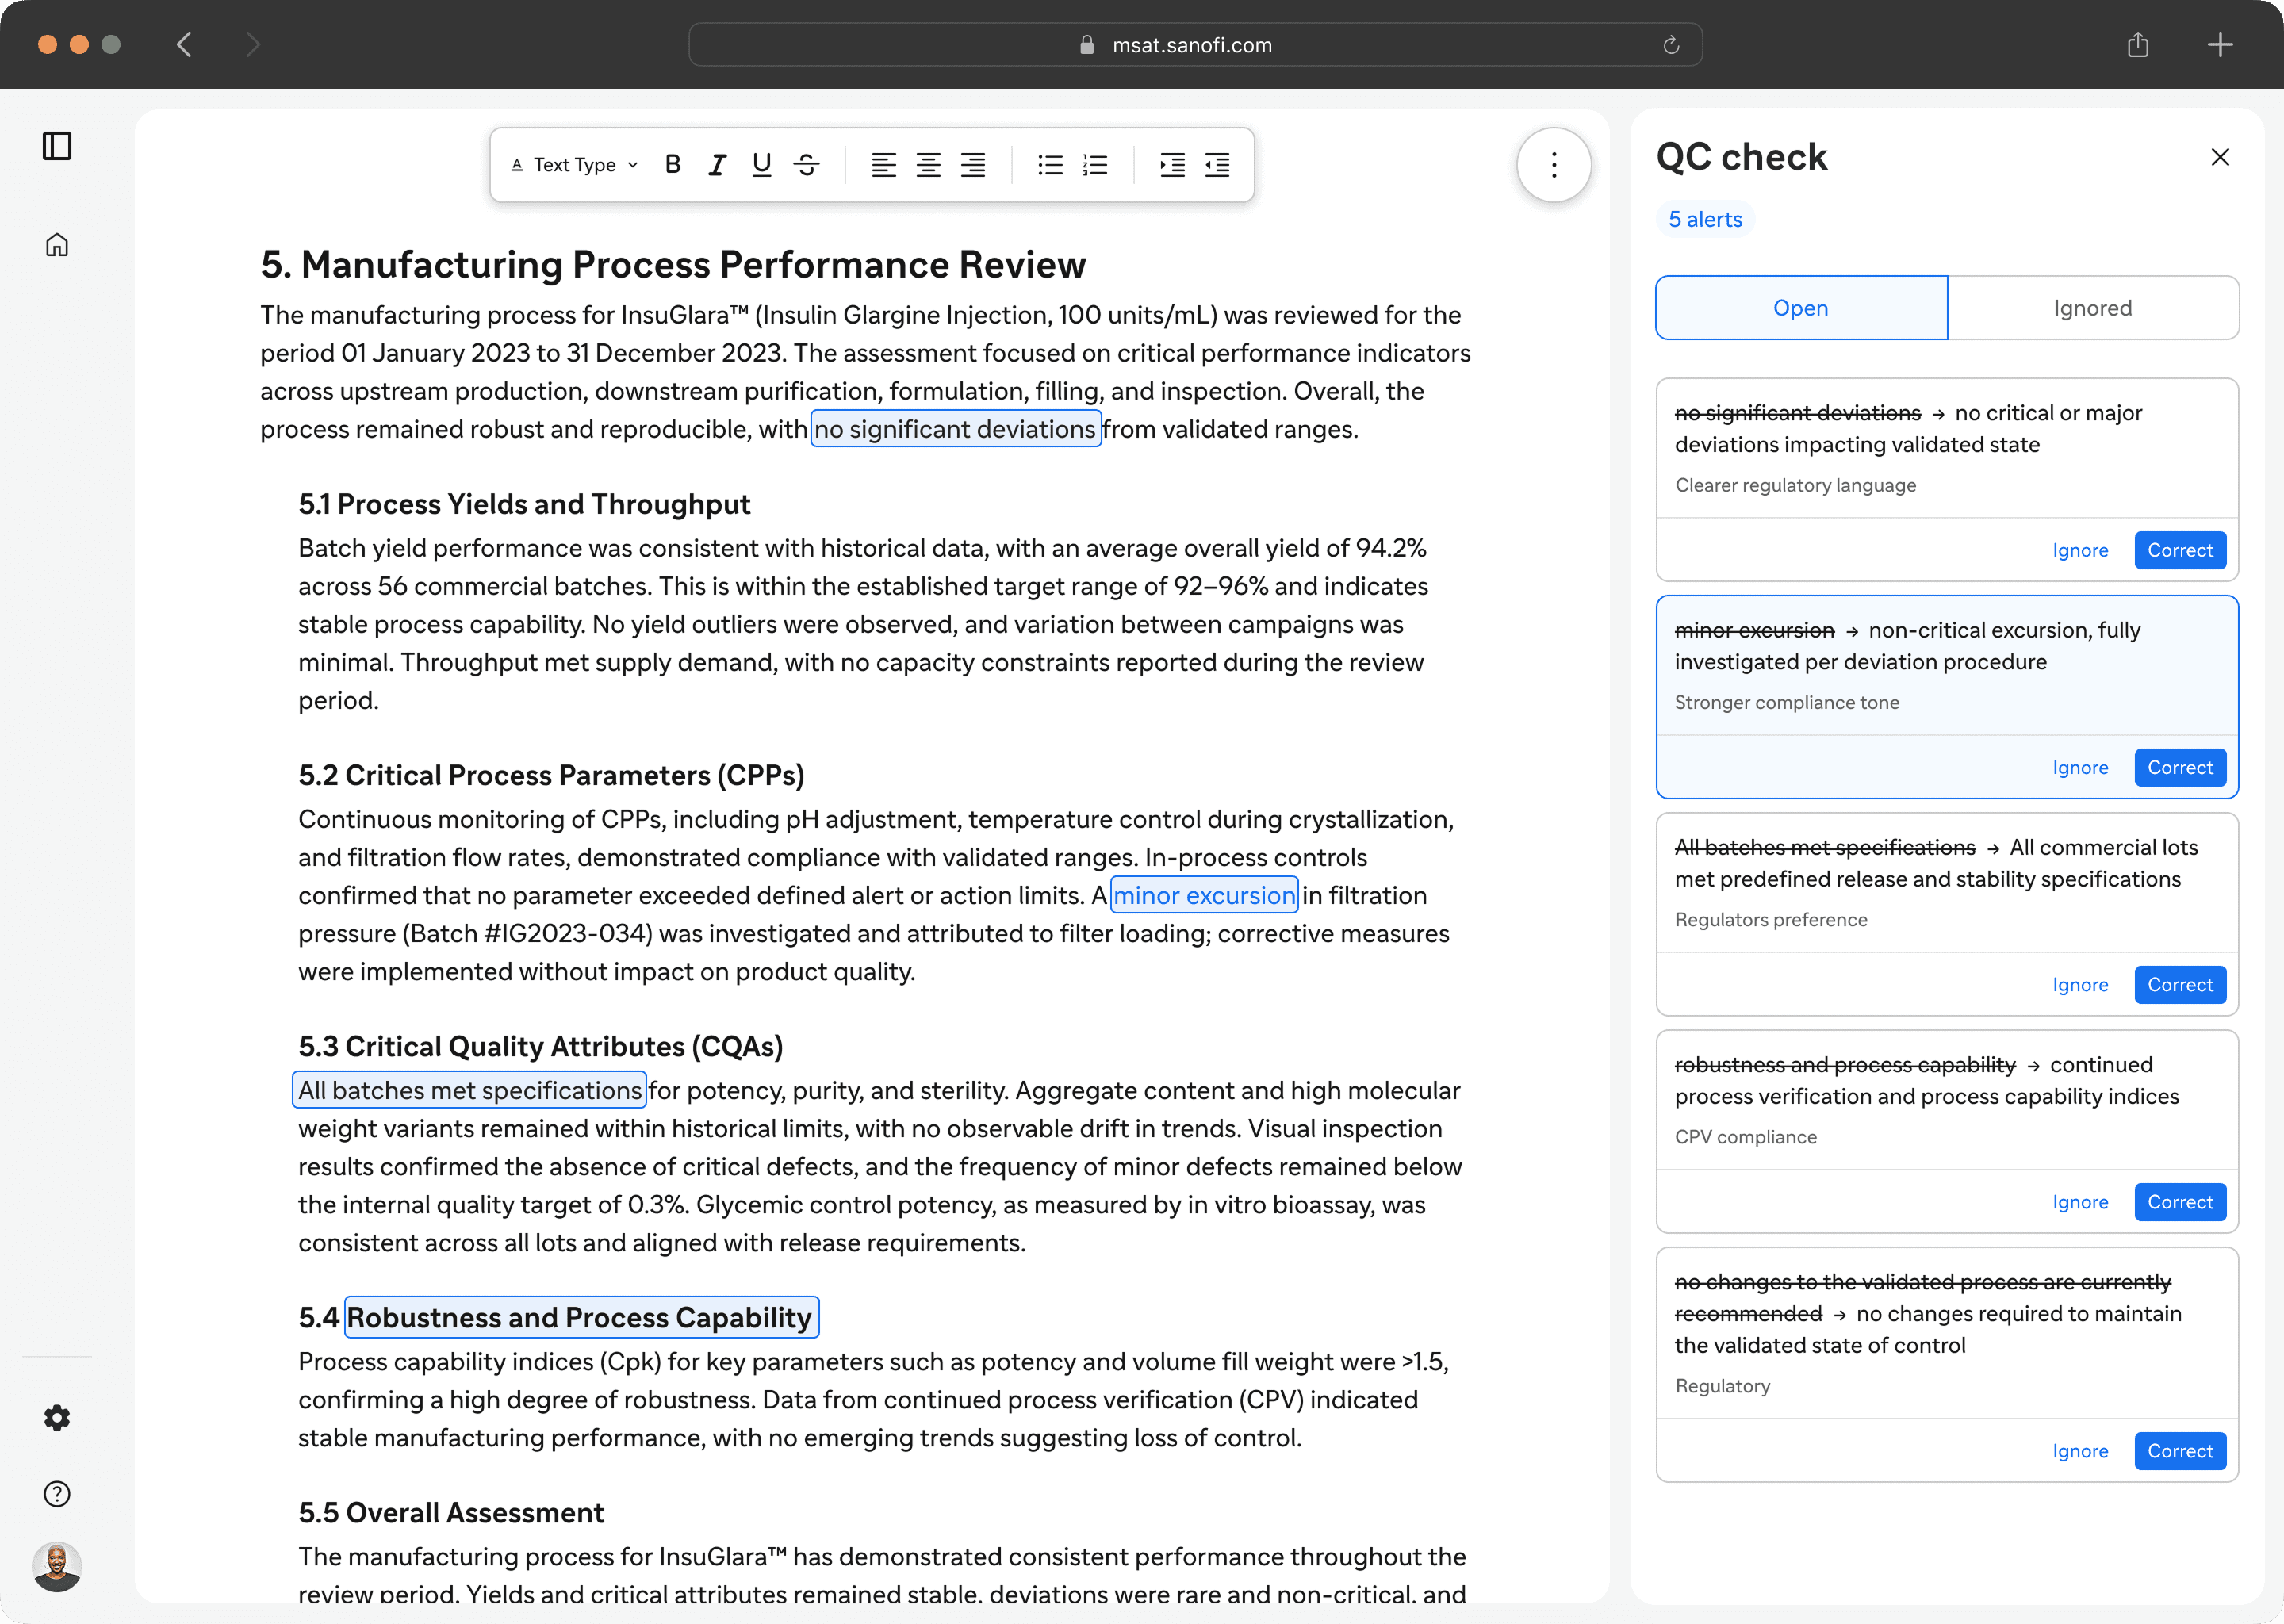
Task: Correct the 'minor excursion' alert
Action: point(2179,767)
